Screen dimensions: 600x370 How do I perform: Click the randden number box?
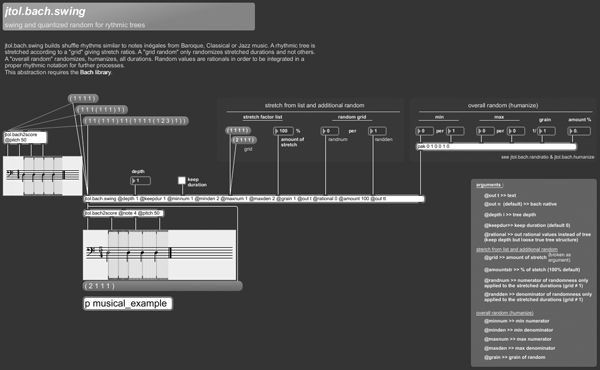pos(377,131)
